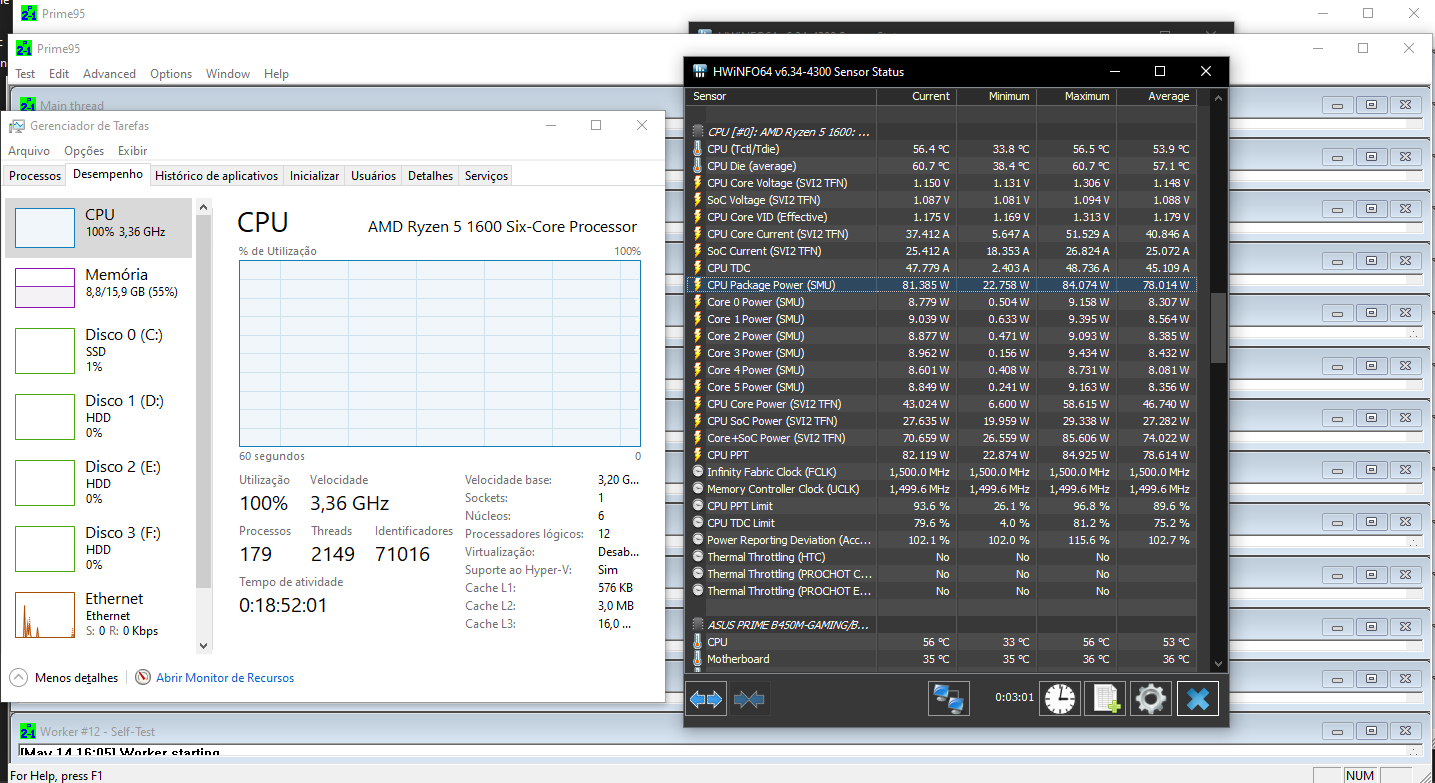Switch to the Histórico de aplicativos tab
The image size is (1435, 783).
(x=217, y=176)
